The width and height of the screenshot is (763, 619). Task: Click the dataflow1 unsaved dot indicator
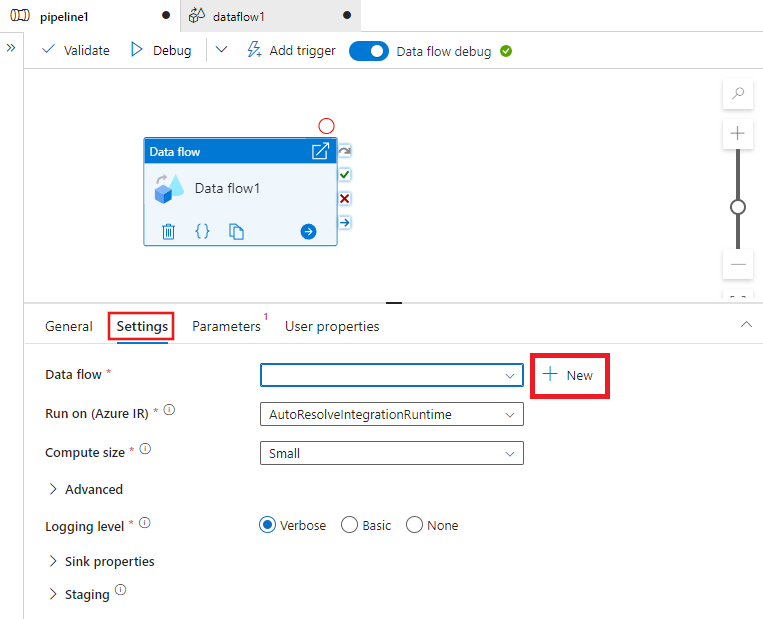tap(347, 15)
